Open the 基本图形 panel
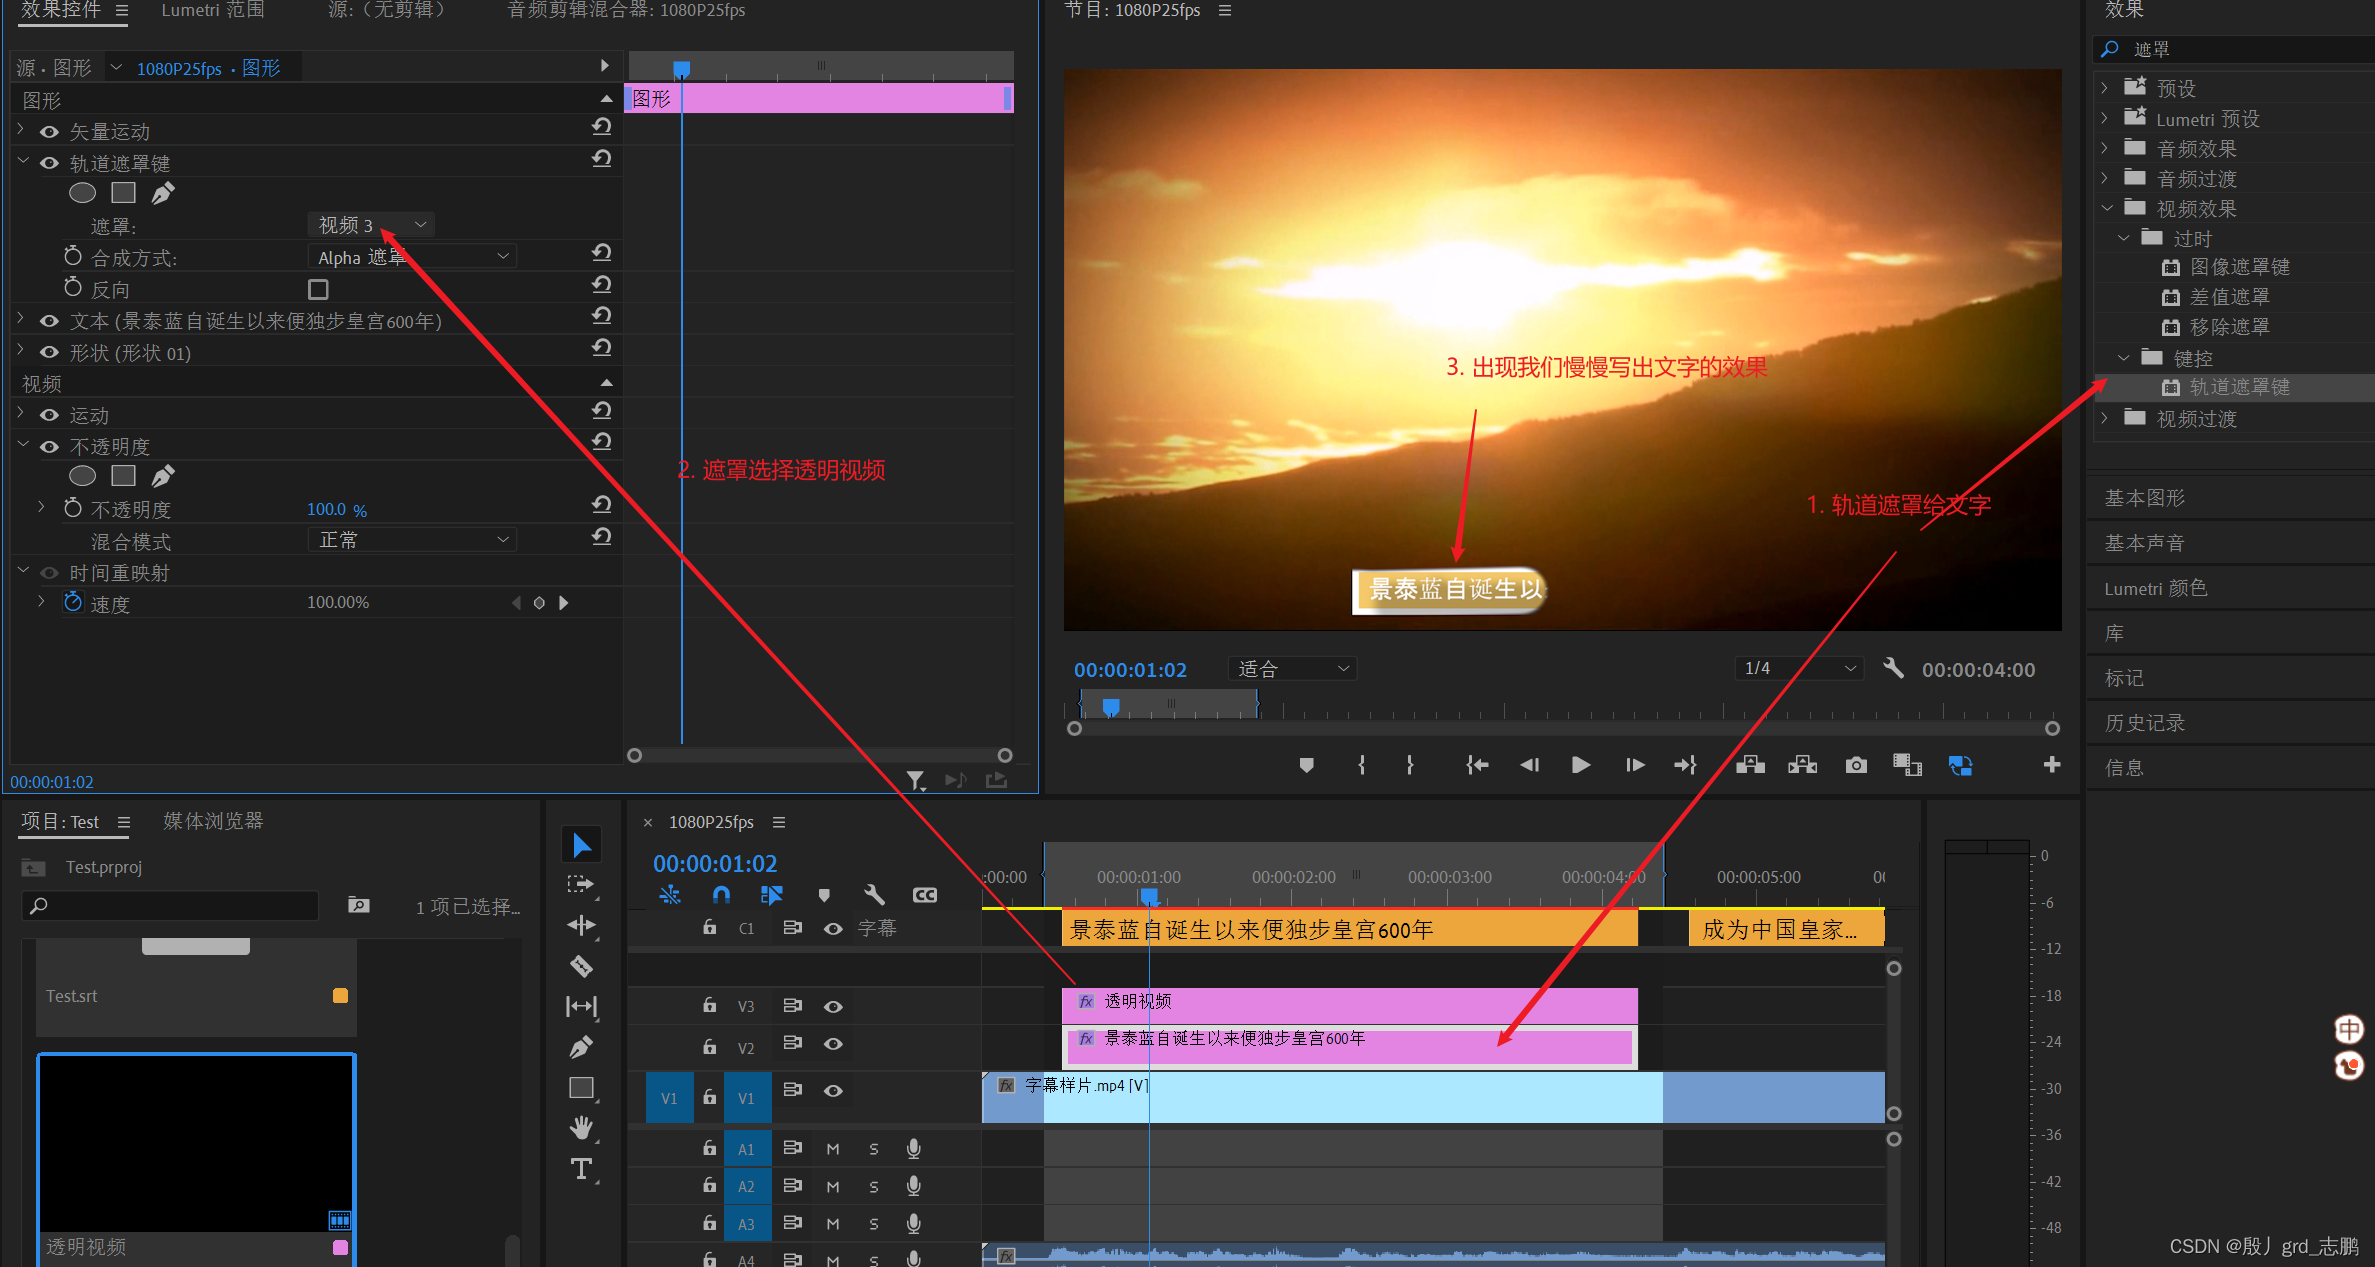Screen dimensions: 2375x1267 [2144, 498]
